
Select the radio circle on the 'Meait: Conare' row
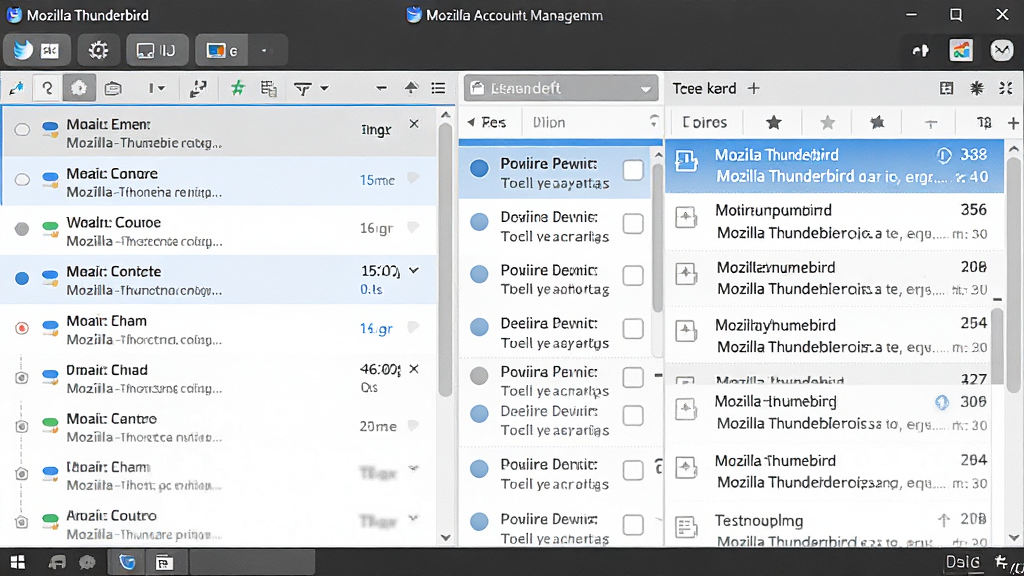point(22,179)
